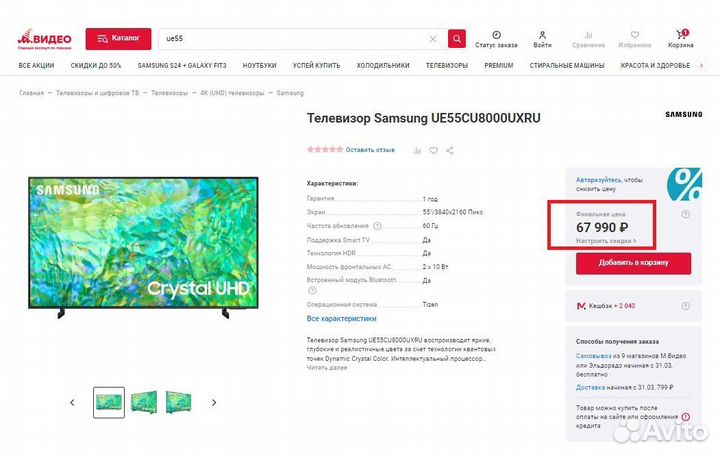Screen dimensions: 720x456
Task: Expand navigation menu with right chevron
Action: pyautogui.click(x=701, y=66)
